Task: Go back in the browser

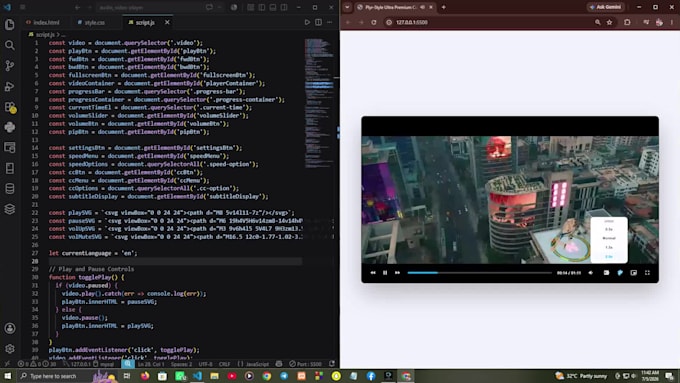Action: (x=348, y=22)
